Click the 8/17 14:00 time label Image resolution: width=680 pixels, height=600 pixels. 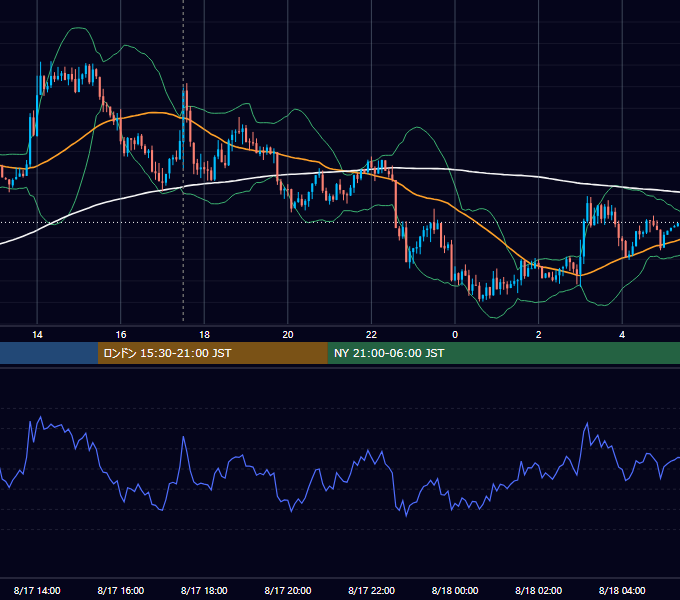(x=37, y=590)
